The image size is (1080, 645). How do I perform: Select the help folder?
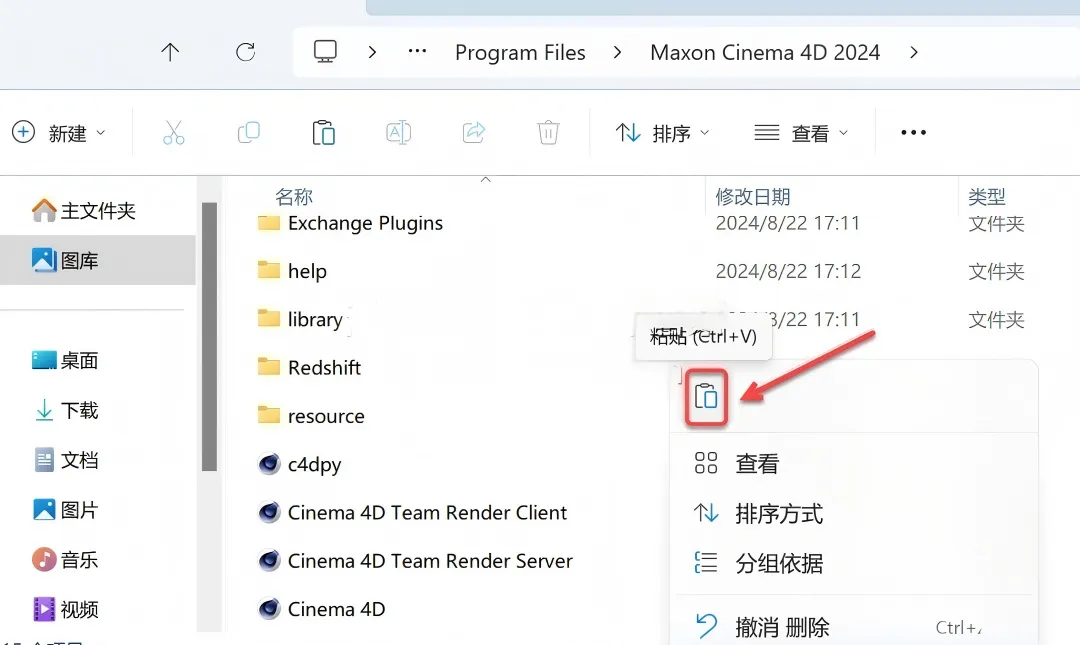pyautogui.click(x=307, y=272)
